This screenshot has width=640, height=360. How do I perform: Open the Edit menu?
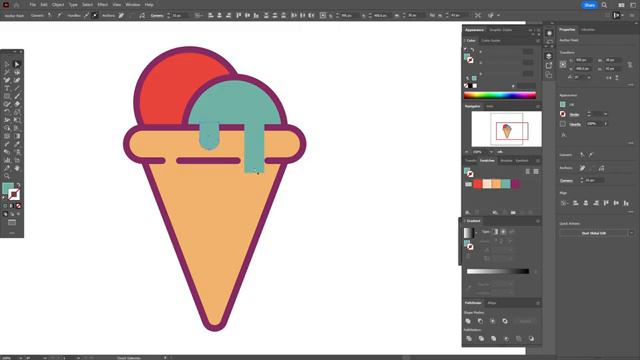point(44,4)
